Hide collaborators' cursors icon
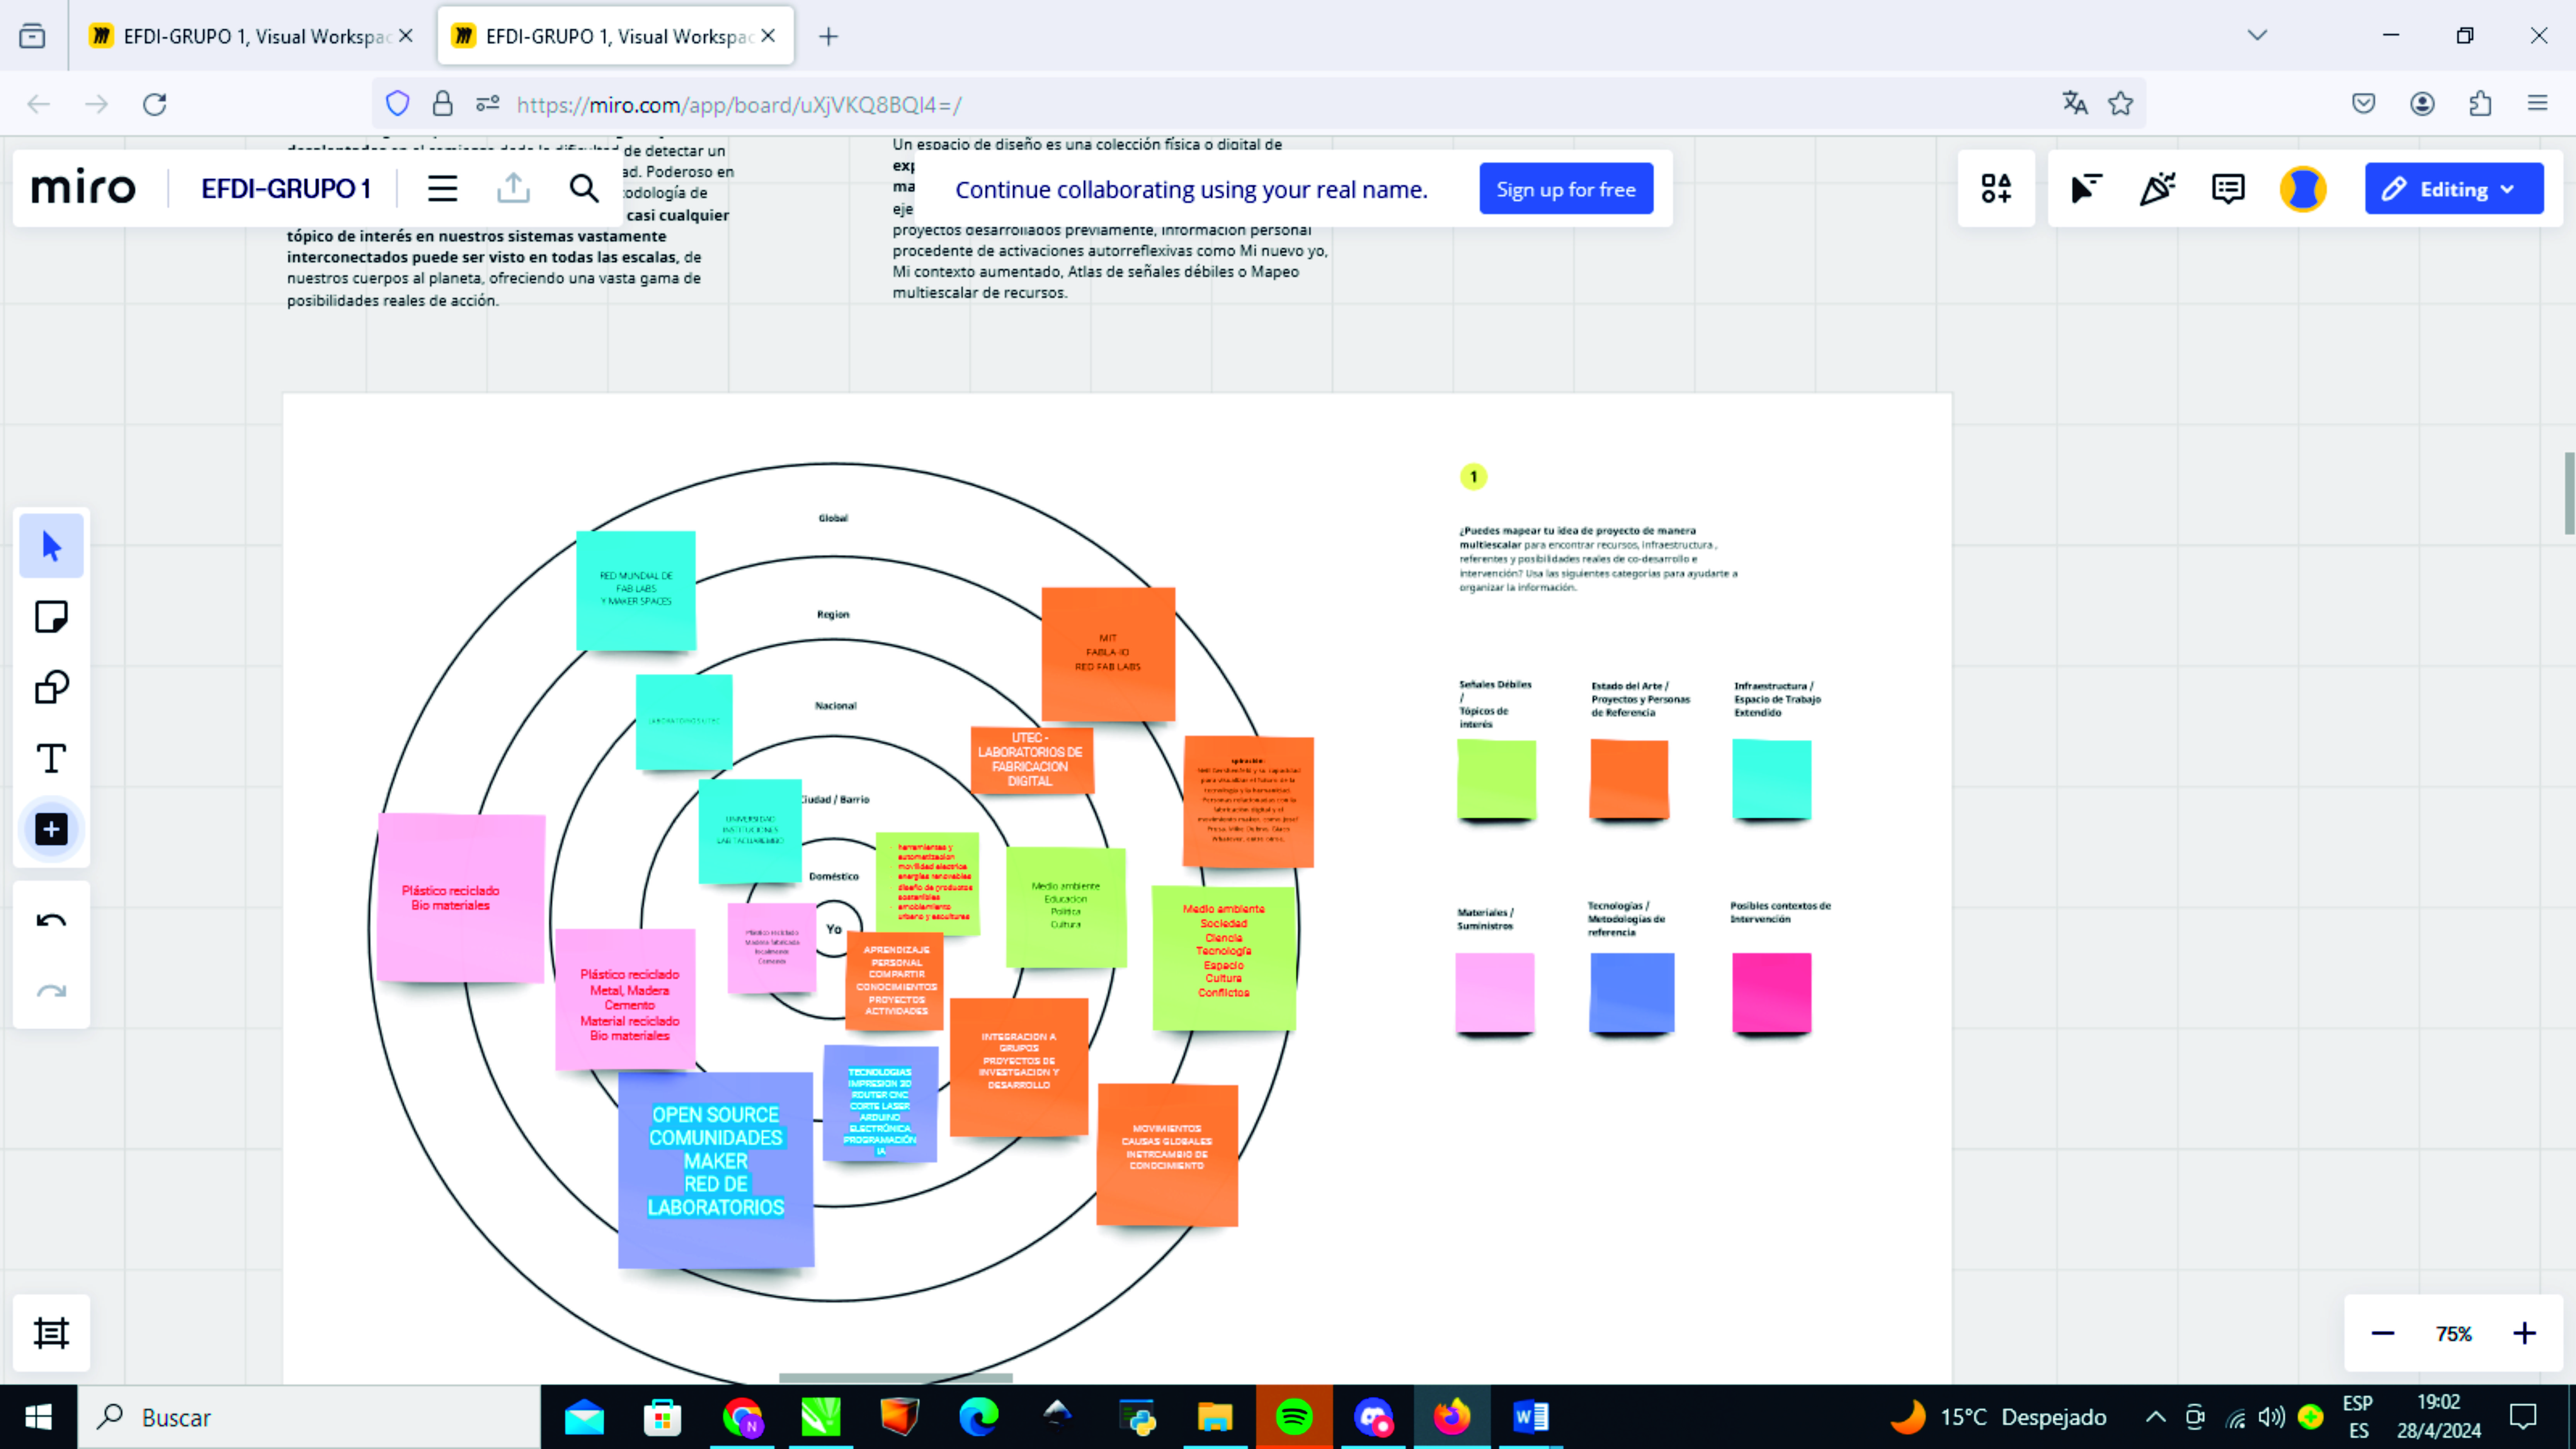This screenshot has height=1449, width=2576. [2086, 189]
